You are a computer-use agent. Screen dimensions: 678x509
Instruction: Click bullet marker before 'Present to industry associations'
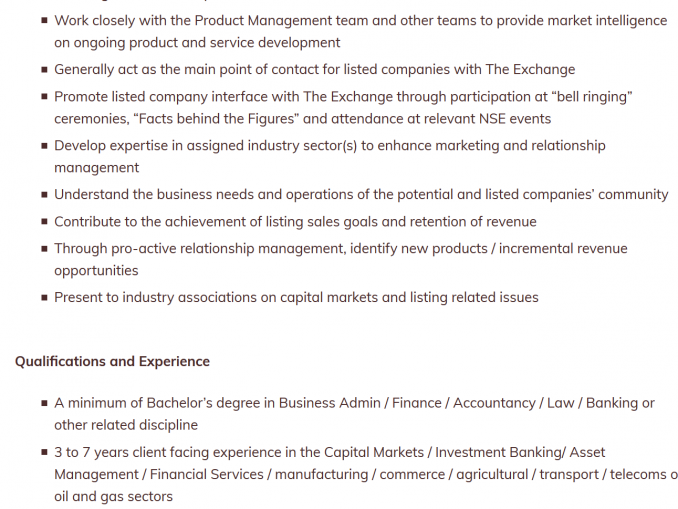[x=44, y=298]
